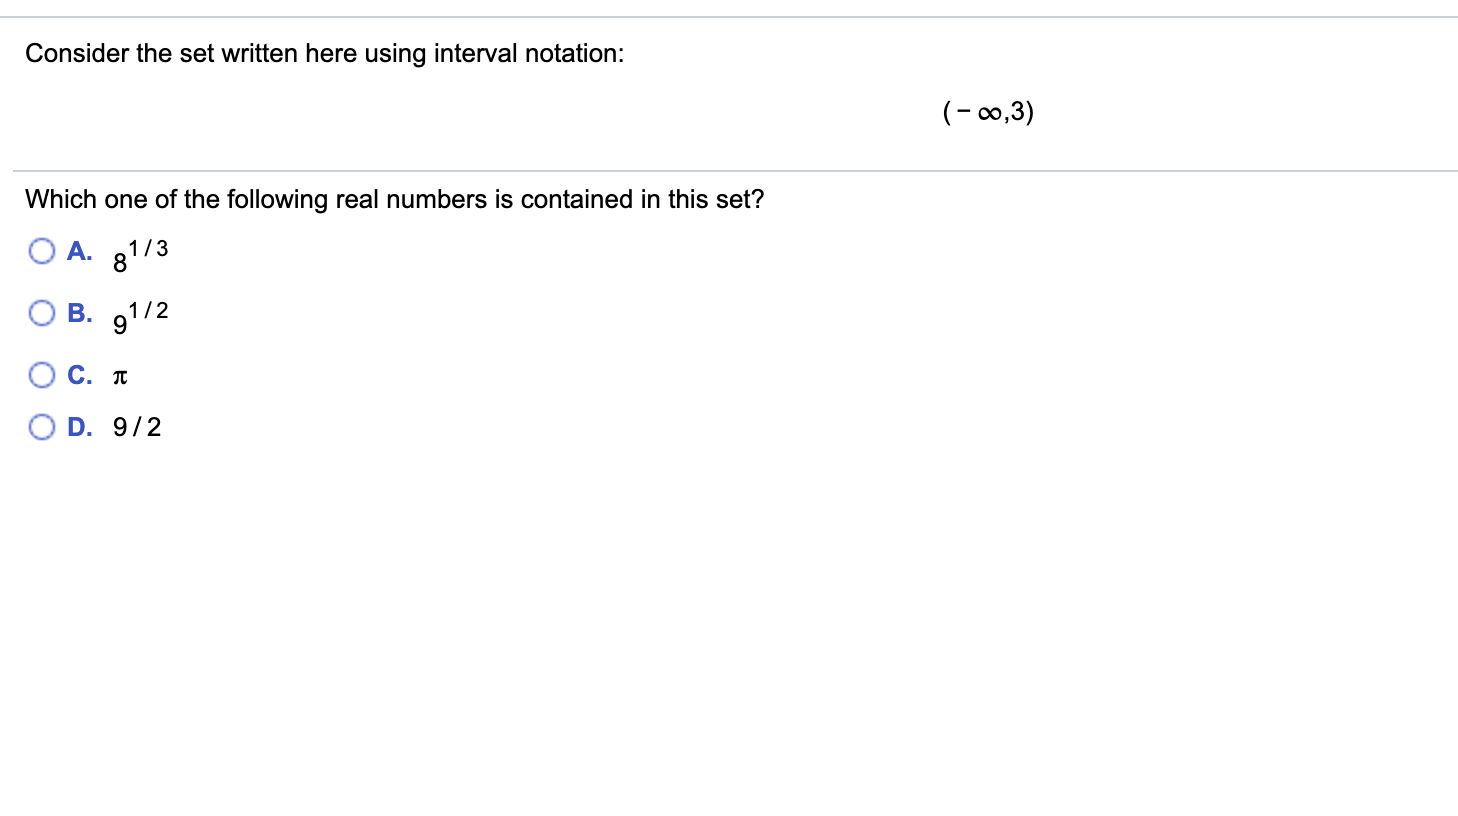Click the π symbol answer
This screenshot has height=816, width=1458.
click(120, 377)
